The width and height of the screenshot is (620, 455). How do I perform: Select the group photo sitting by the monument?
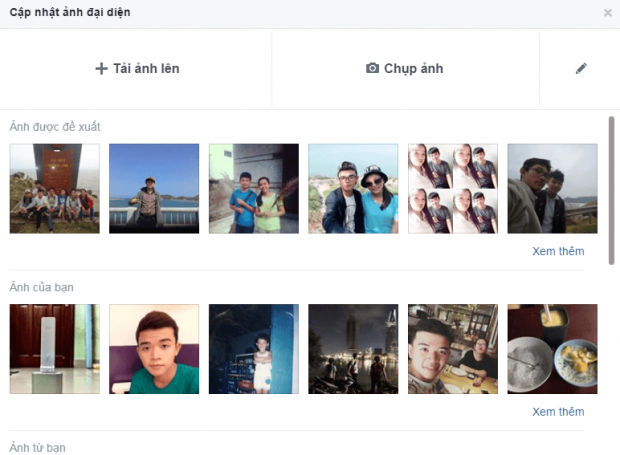point(55,188)
